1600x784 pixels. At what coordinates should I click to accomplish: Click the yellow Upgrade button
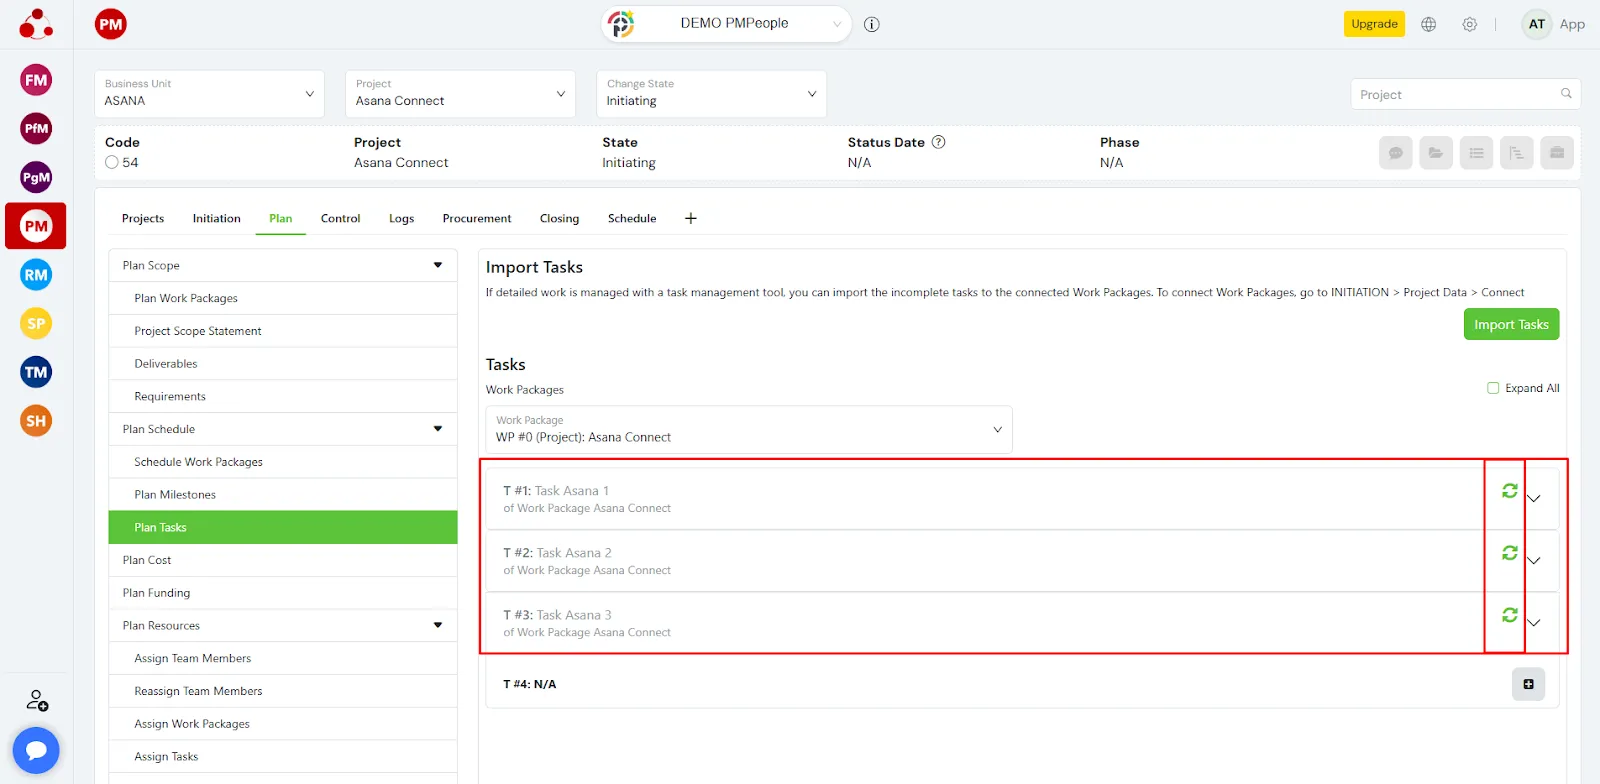click(1373, 24)
